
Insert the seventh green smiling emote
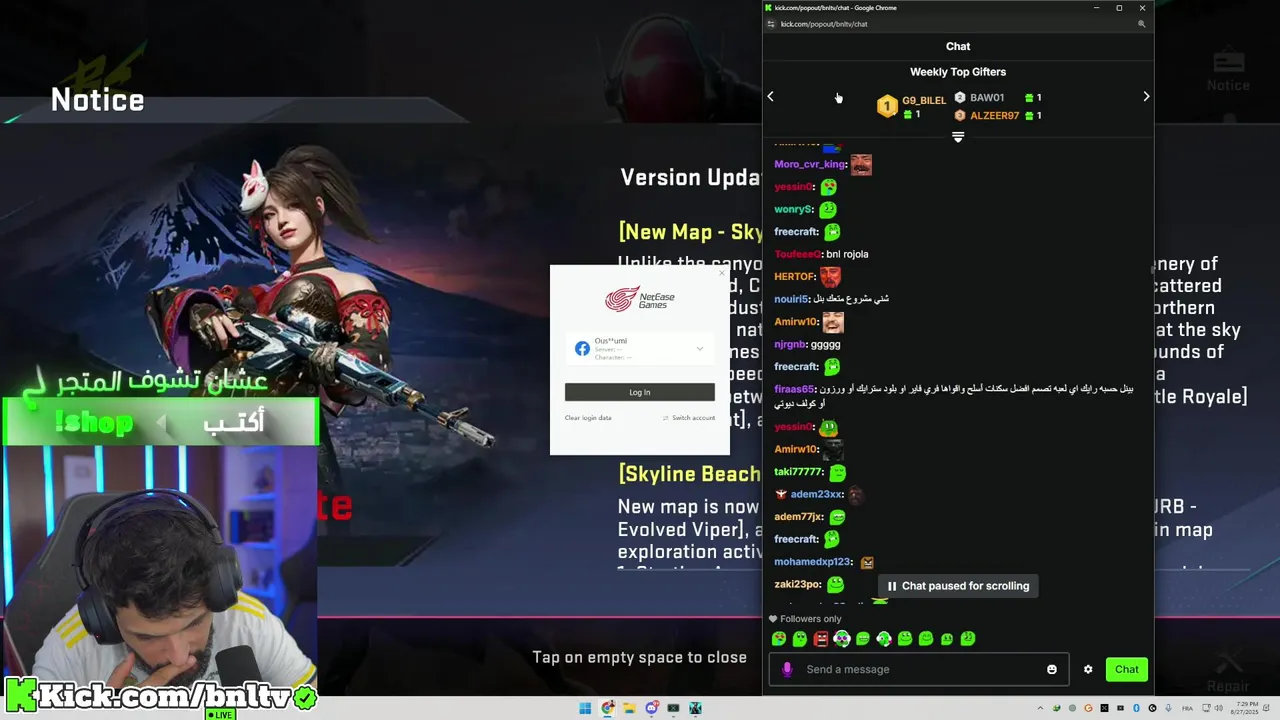click(905, 639)
